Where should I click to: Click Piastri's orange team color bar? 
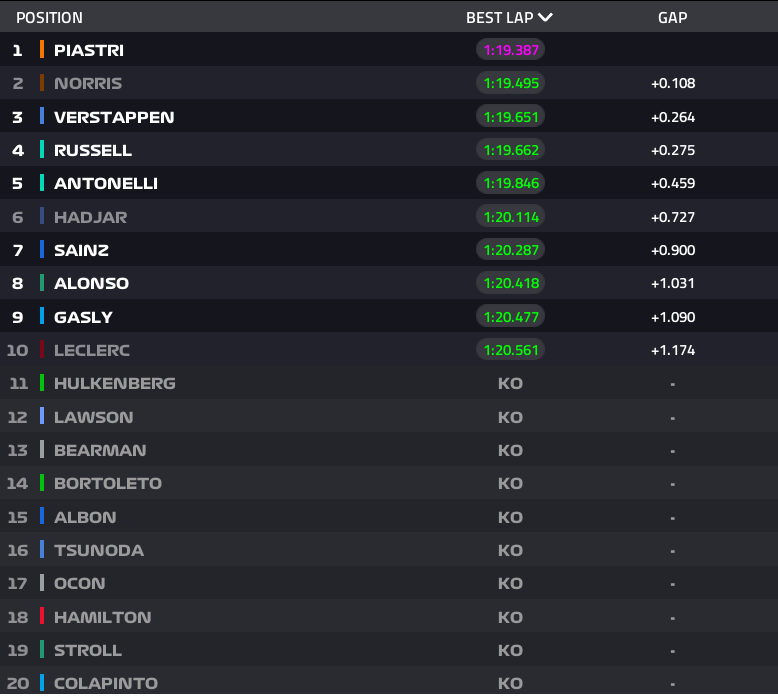[42, 49]
